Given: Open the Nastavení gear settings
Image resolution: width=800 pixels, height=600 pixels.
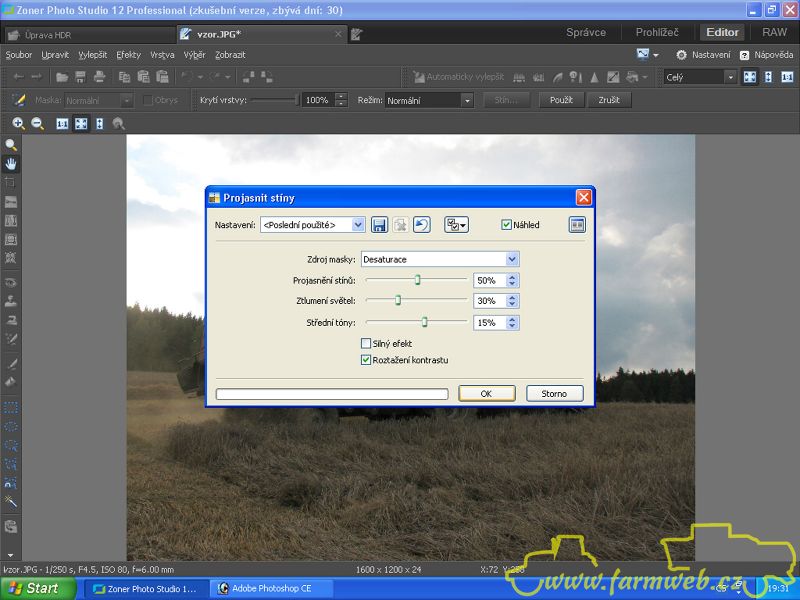Looking at the screenshot, I should point(704,55).
